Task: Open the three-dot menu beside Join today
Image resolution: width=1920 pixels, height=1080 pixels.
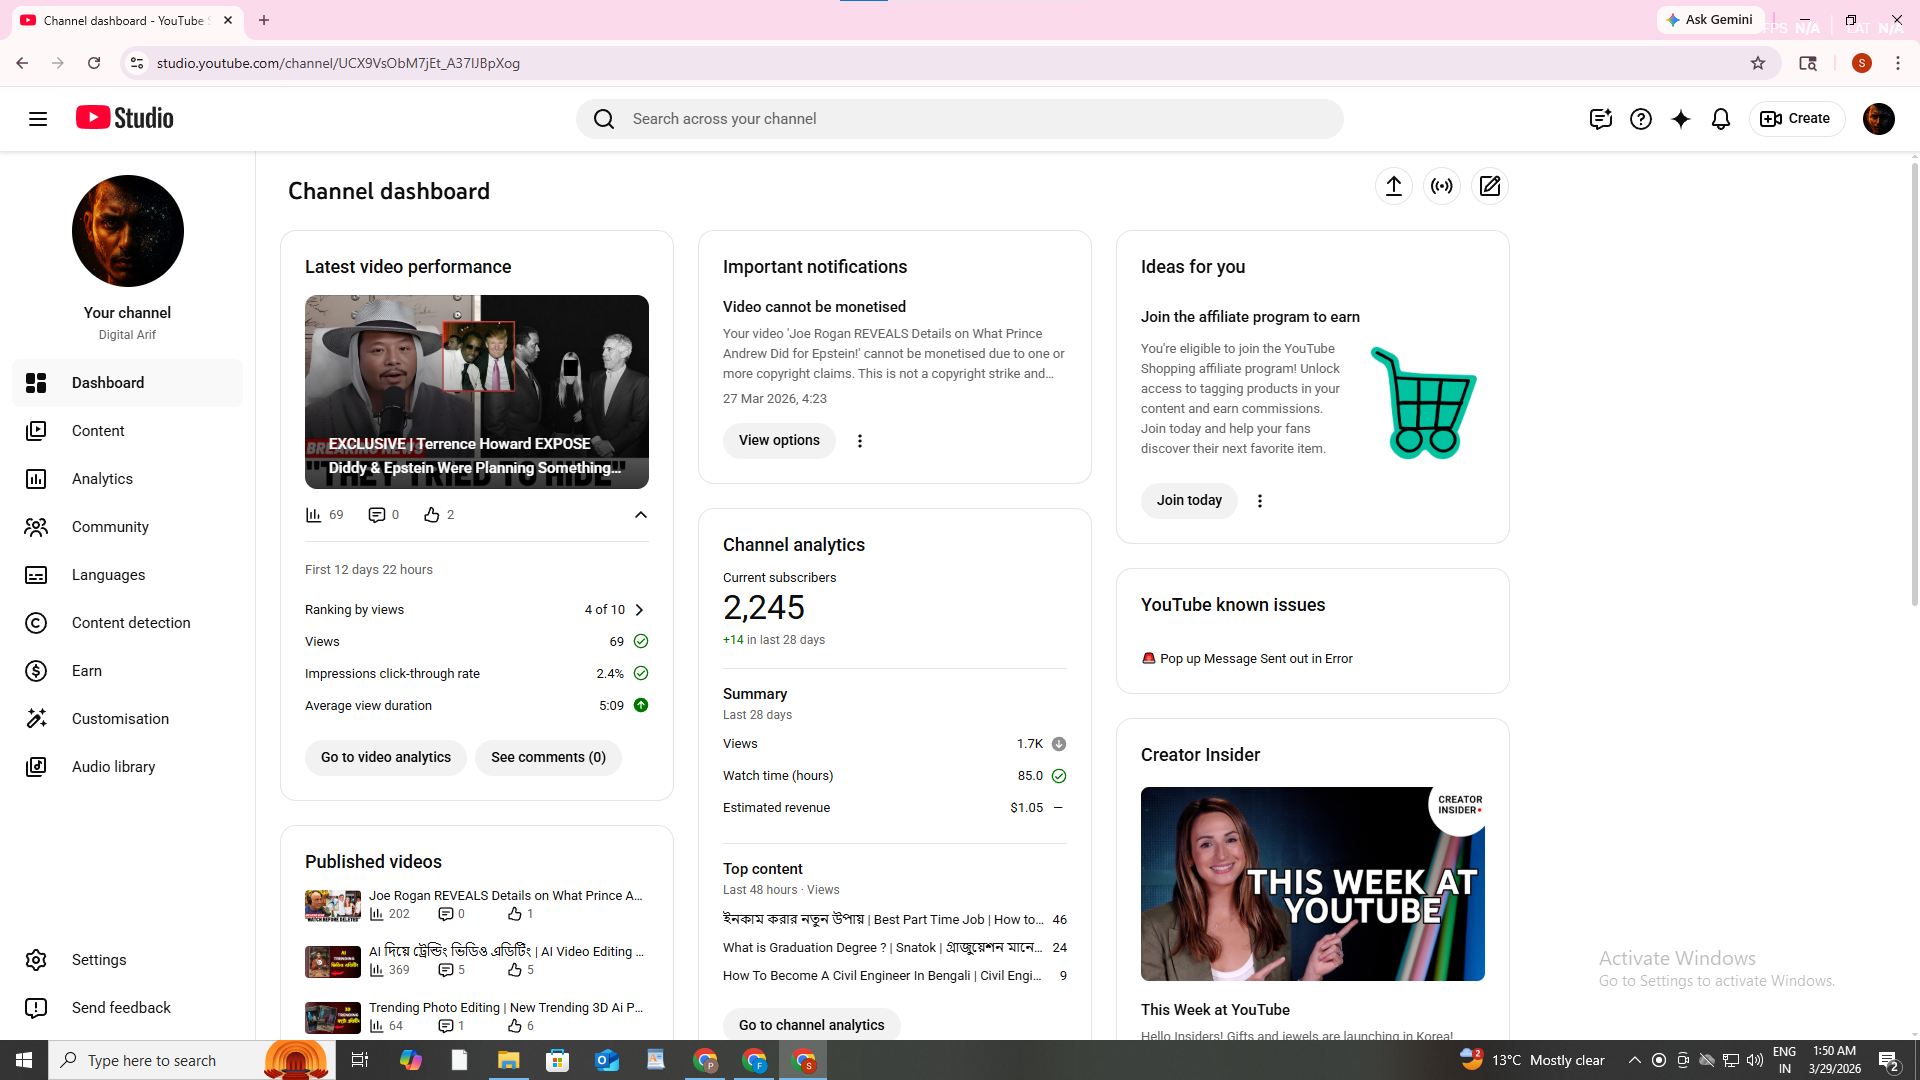Action: click(x=1259, y=500)
